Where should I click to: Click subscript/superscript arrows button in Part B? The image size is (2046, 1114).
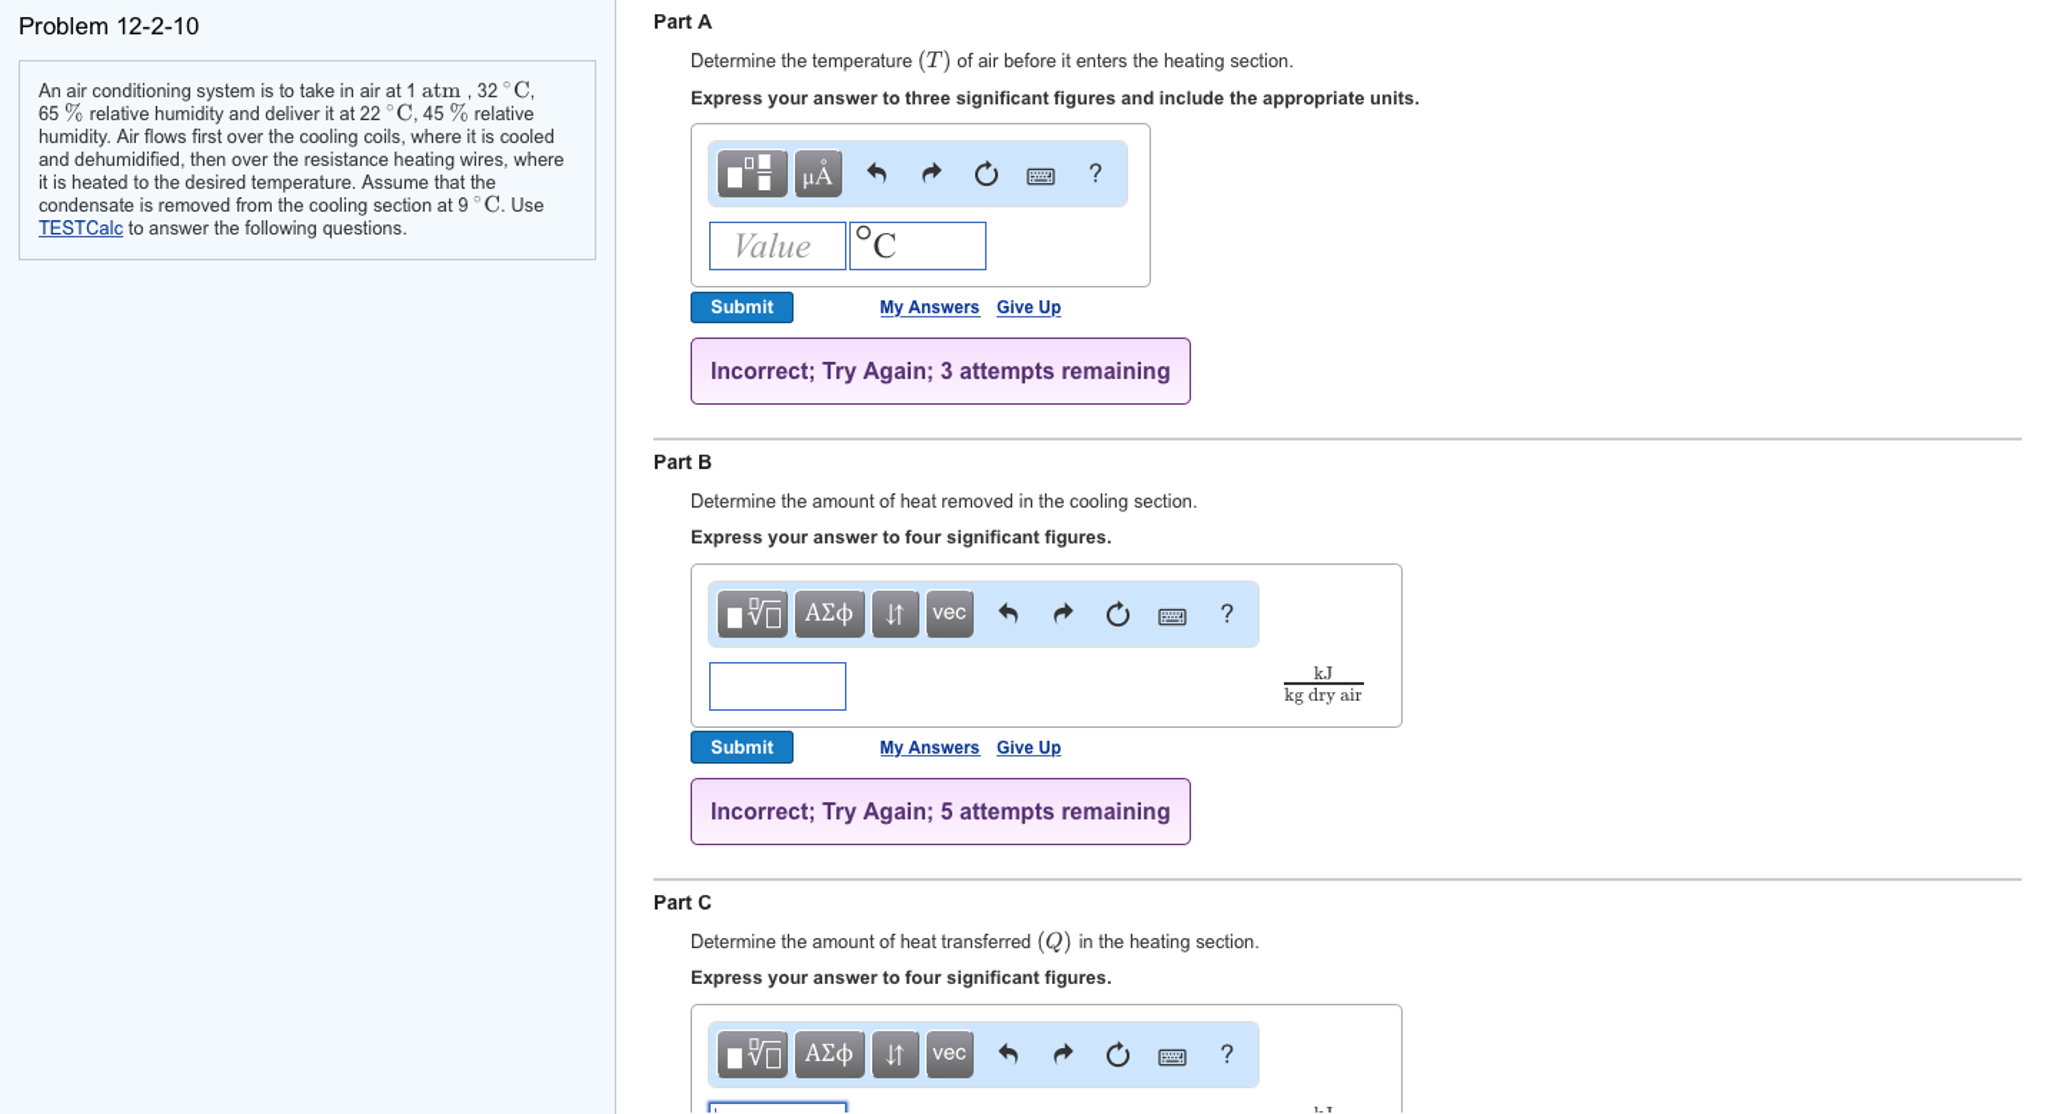coord(895,614)
